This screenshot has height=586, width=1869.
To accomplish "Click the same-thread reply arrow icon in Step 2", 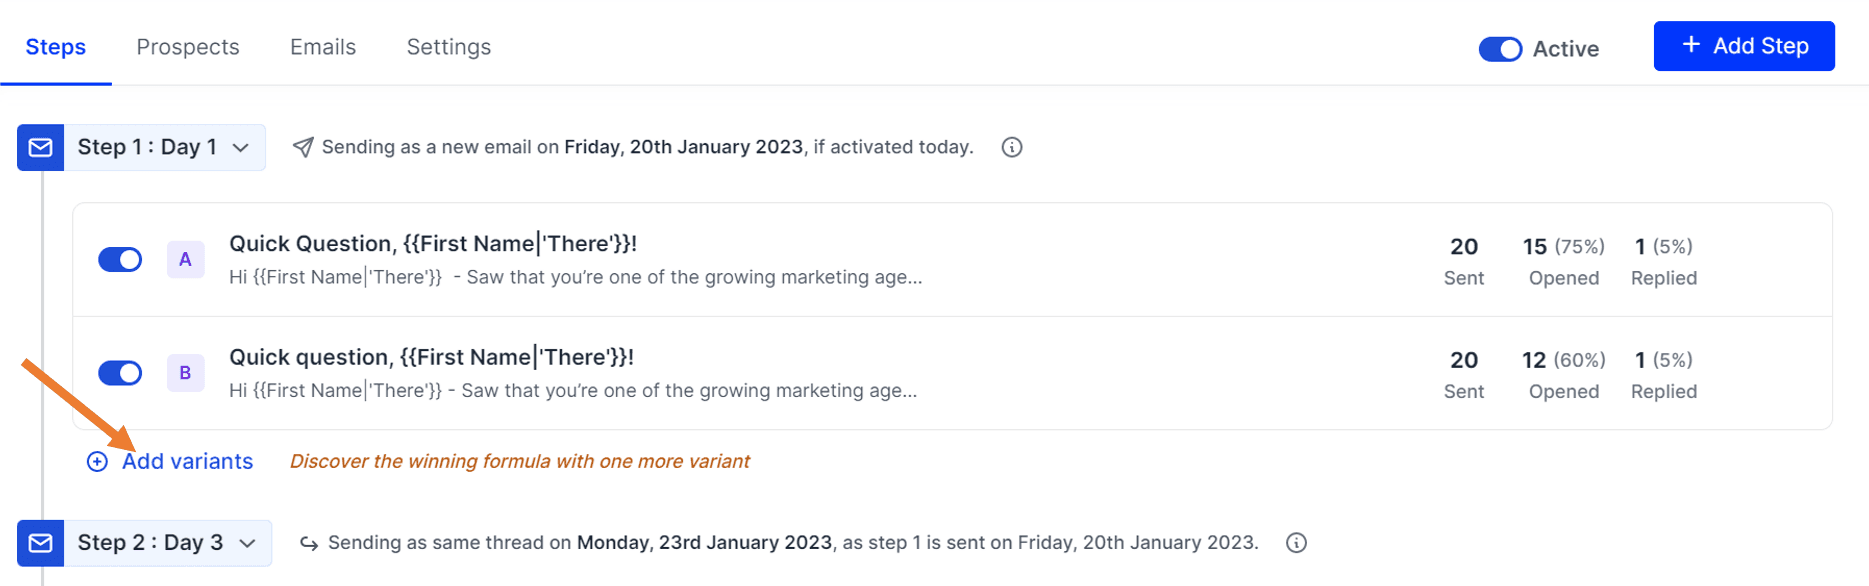I will point(309,544).
